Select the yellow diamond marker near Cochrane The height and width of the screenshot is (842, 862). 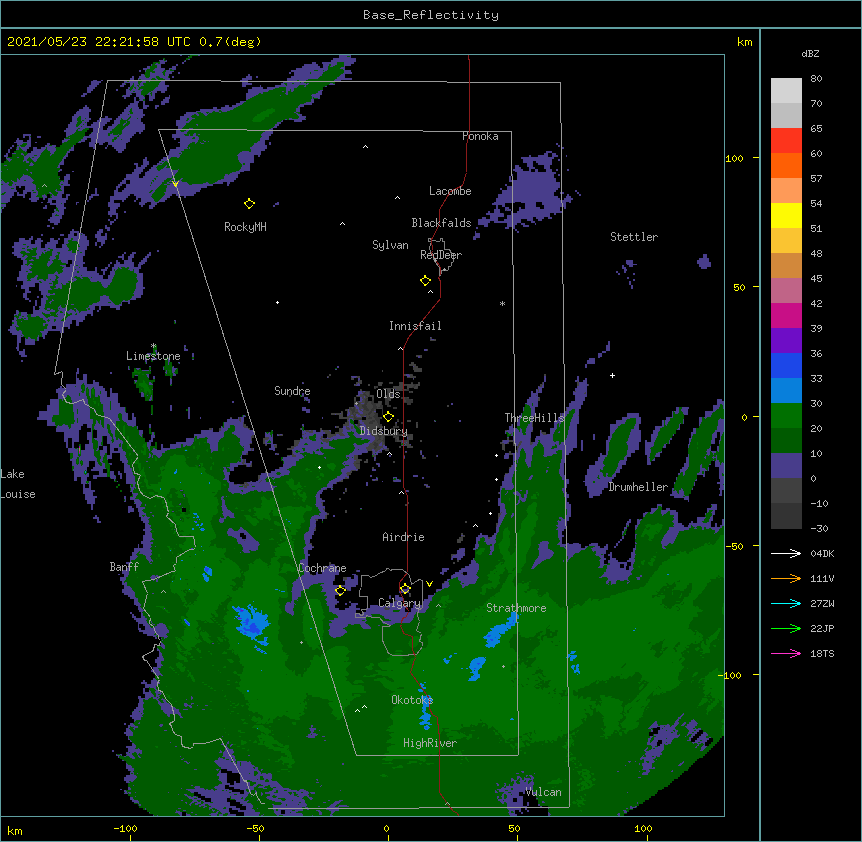(x=340, y=590)
